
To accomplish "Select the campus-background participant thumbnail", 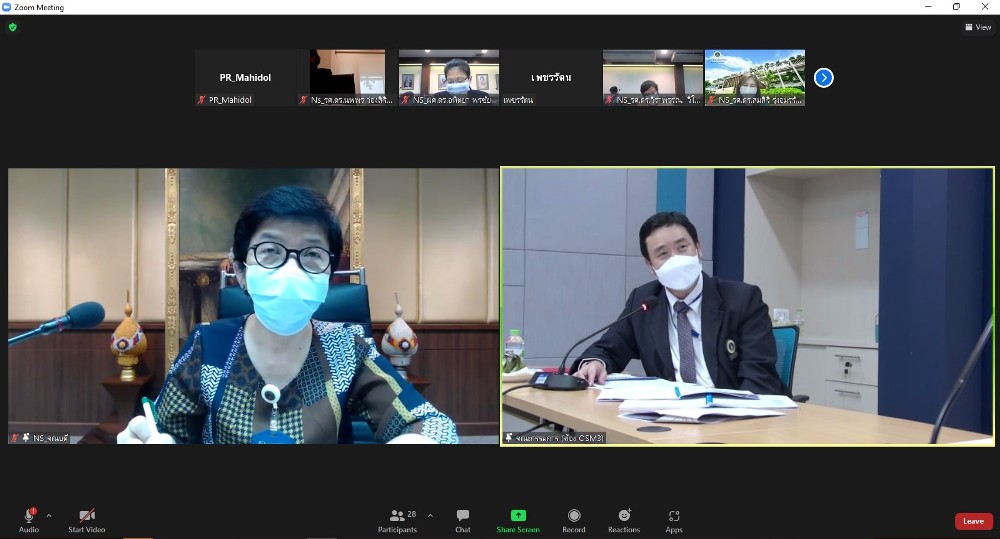I will [754, 77].
